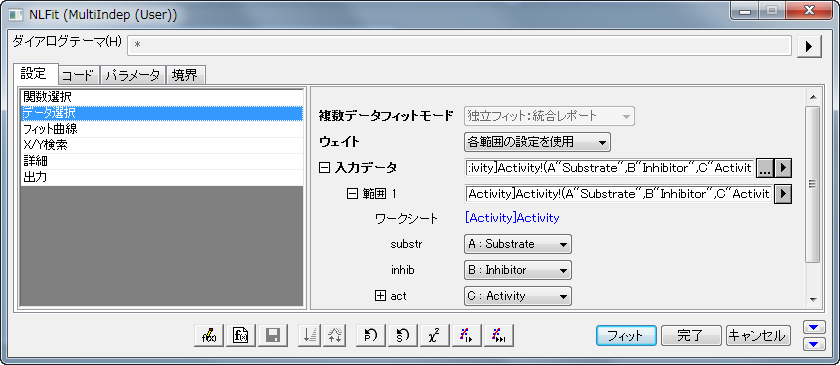Click the 完了 button
The height and width of the screenshot is (365, 840).
[691, 336]
